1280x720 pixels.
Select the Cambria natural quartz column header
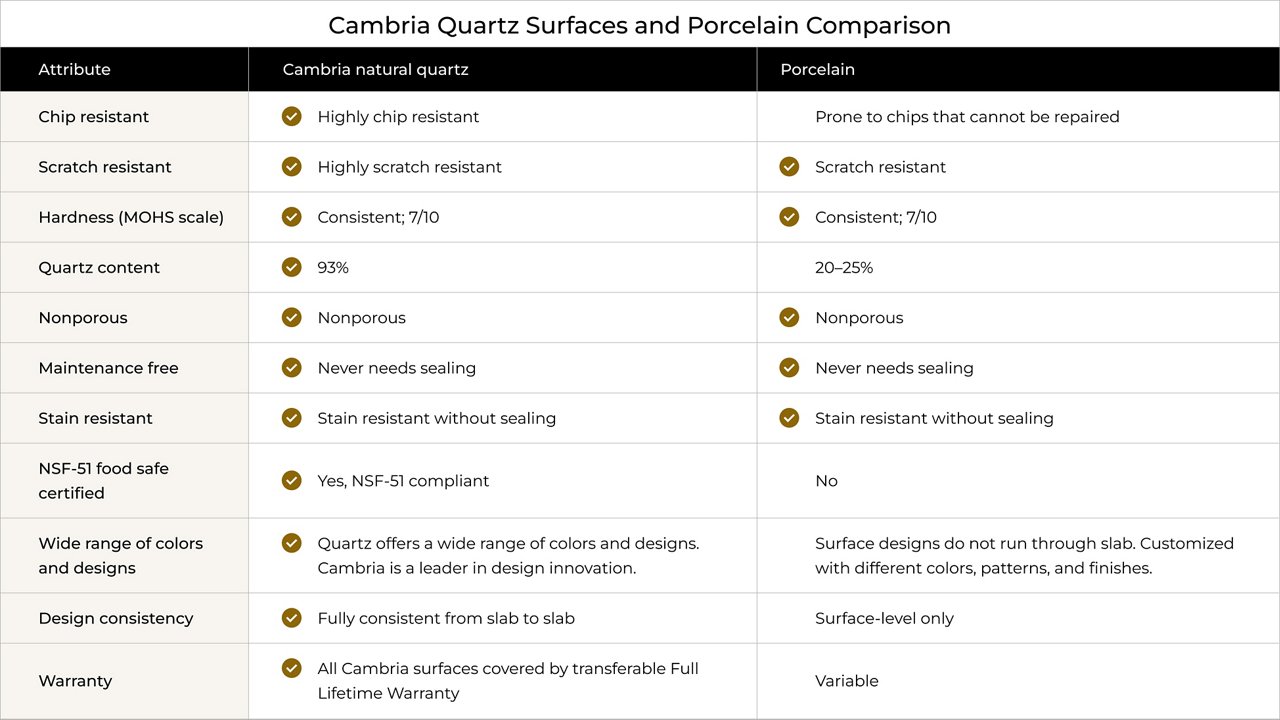(x=375, y=70)
